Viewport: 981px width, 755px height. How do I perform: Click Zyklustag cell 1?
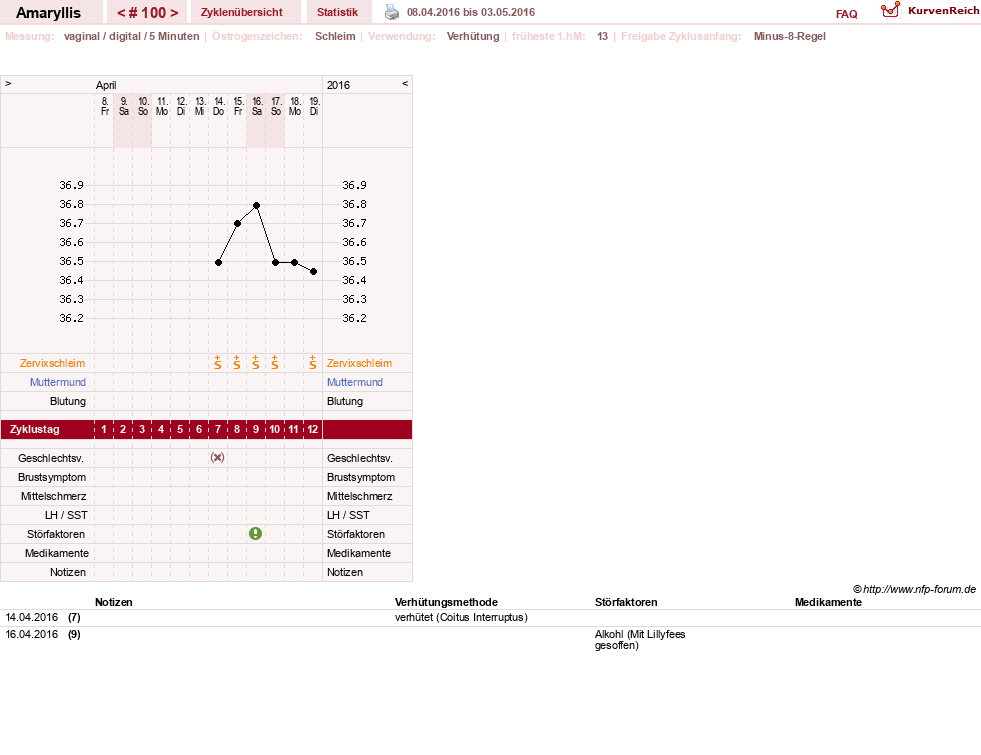pos(104,429)
